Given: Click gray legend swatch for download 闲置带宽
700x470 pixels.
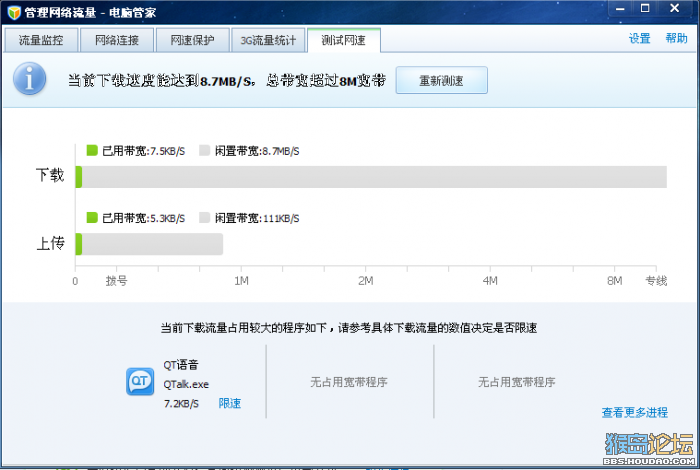Looking at the screenshot, I should point(204,150).
